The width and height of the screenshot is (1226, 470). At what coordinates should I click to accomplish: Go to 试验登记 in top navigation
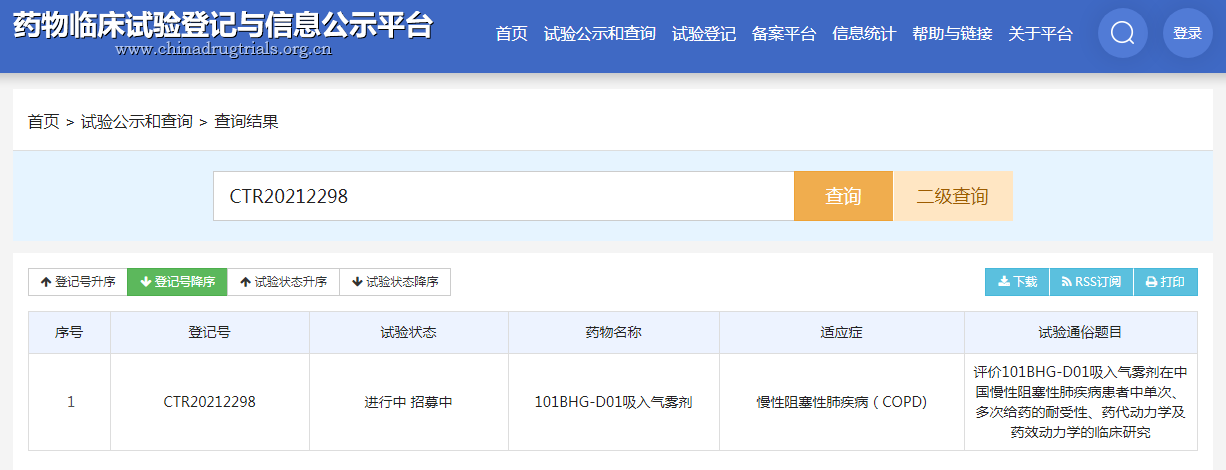(x=704, y=34)
